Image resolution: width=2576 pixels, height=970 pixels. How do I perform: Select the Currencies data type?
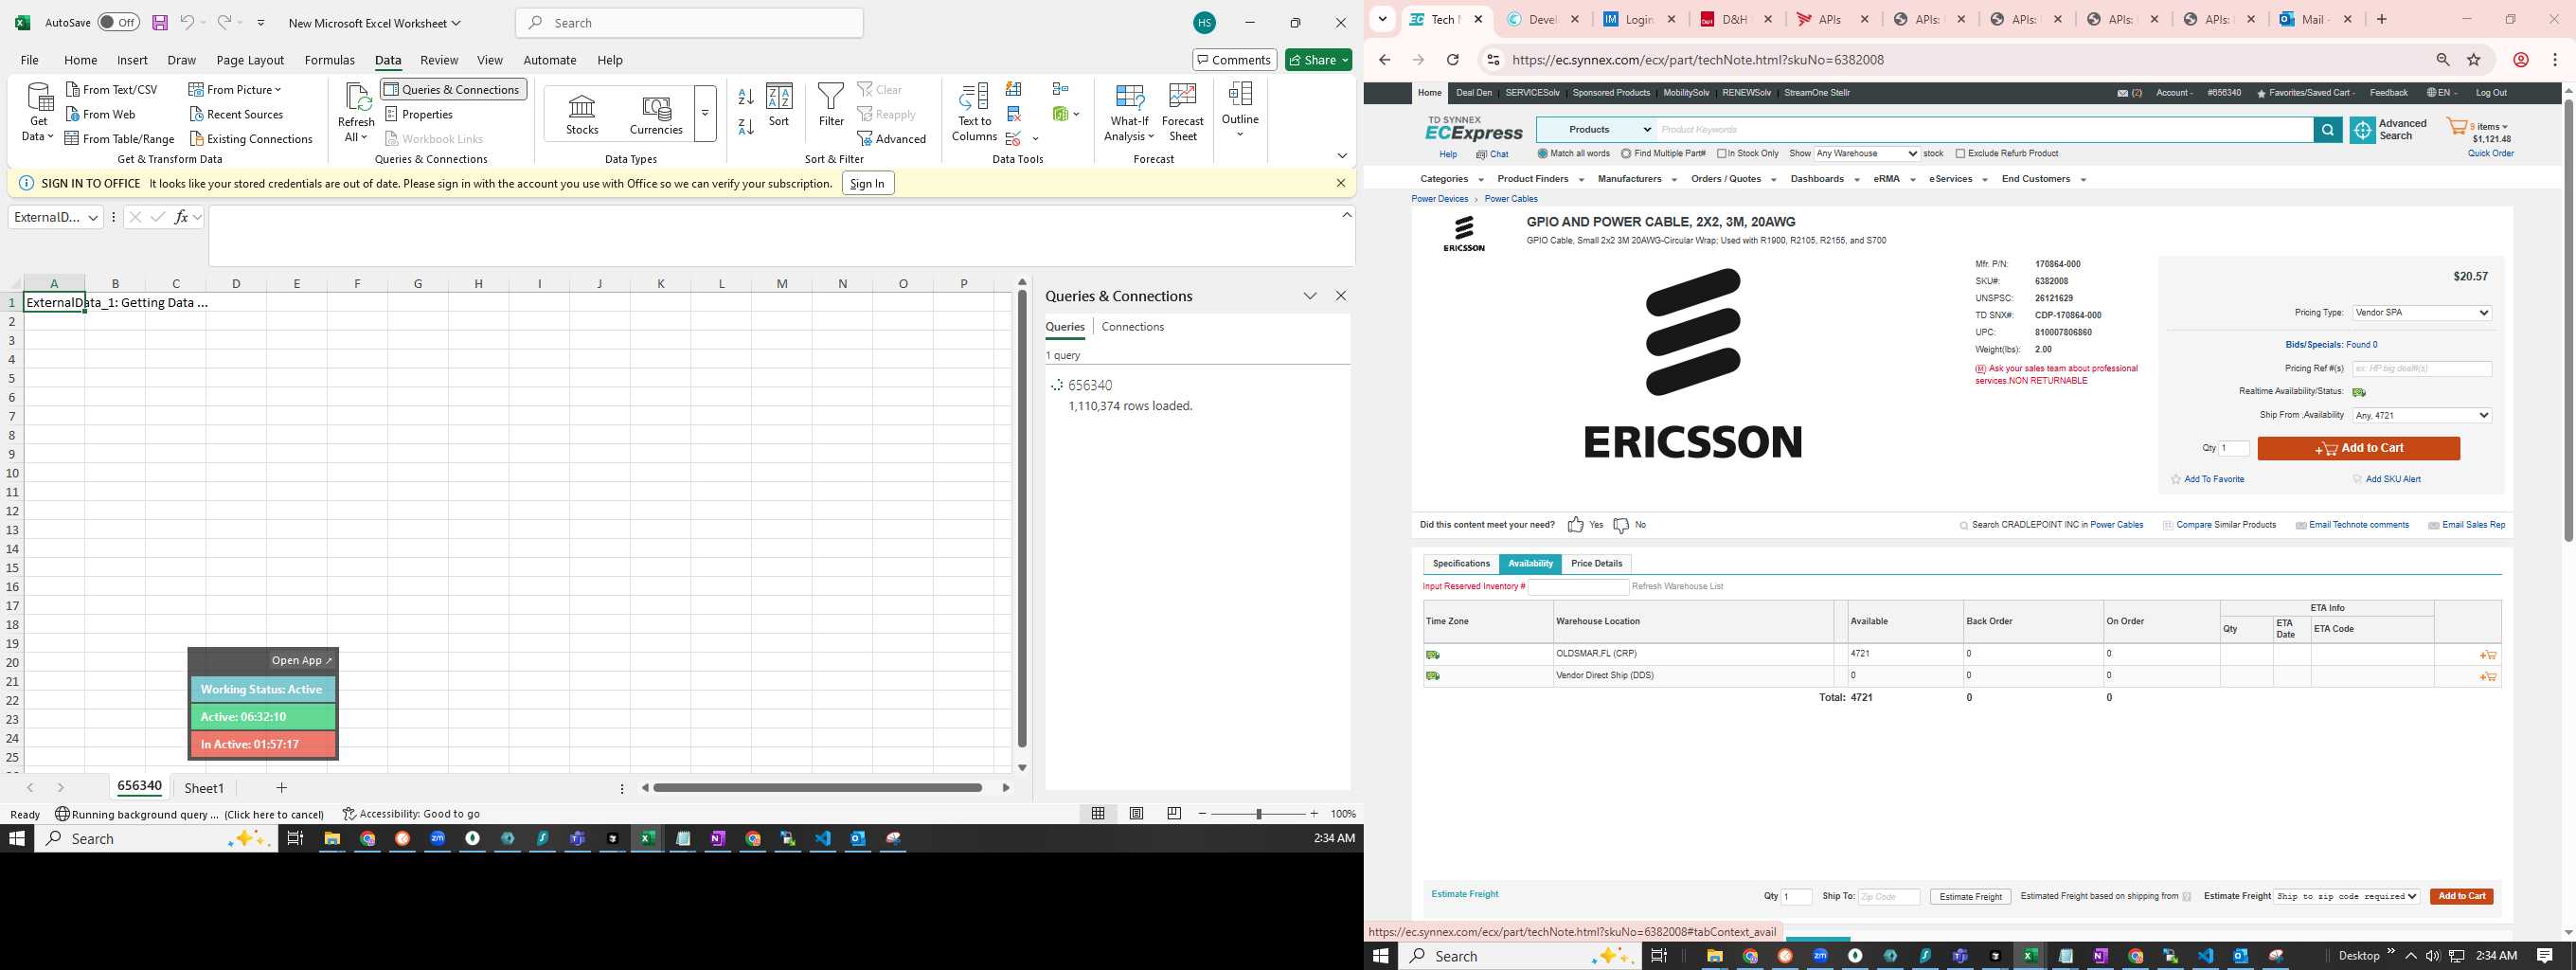click(656, 114)
